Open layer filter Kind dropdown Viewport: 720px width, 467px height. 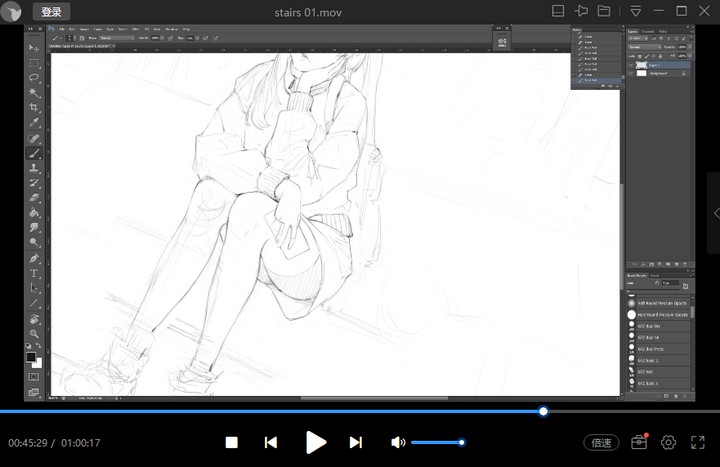pos(638,38)
